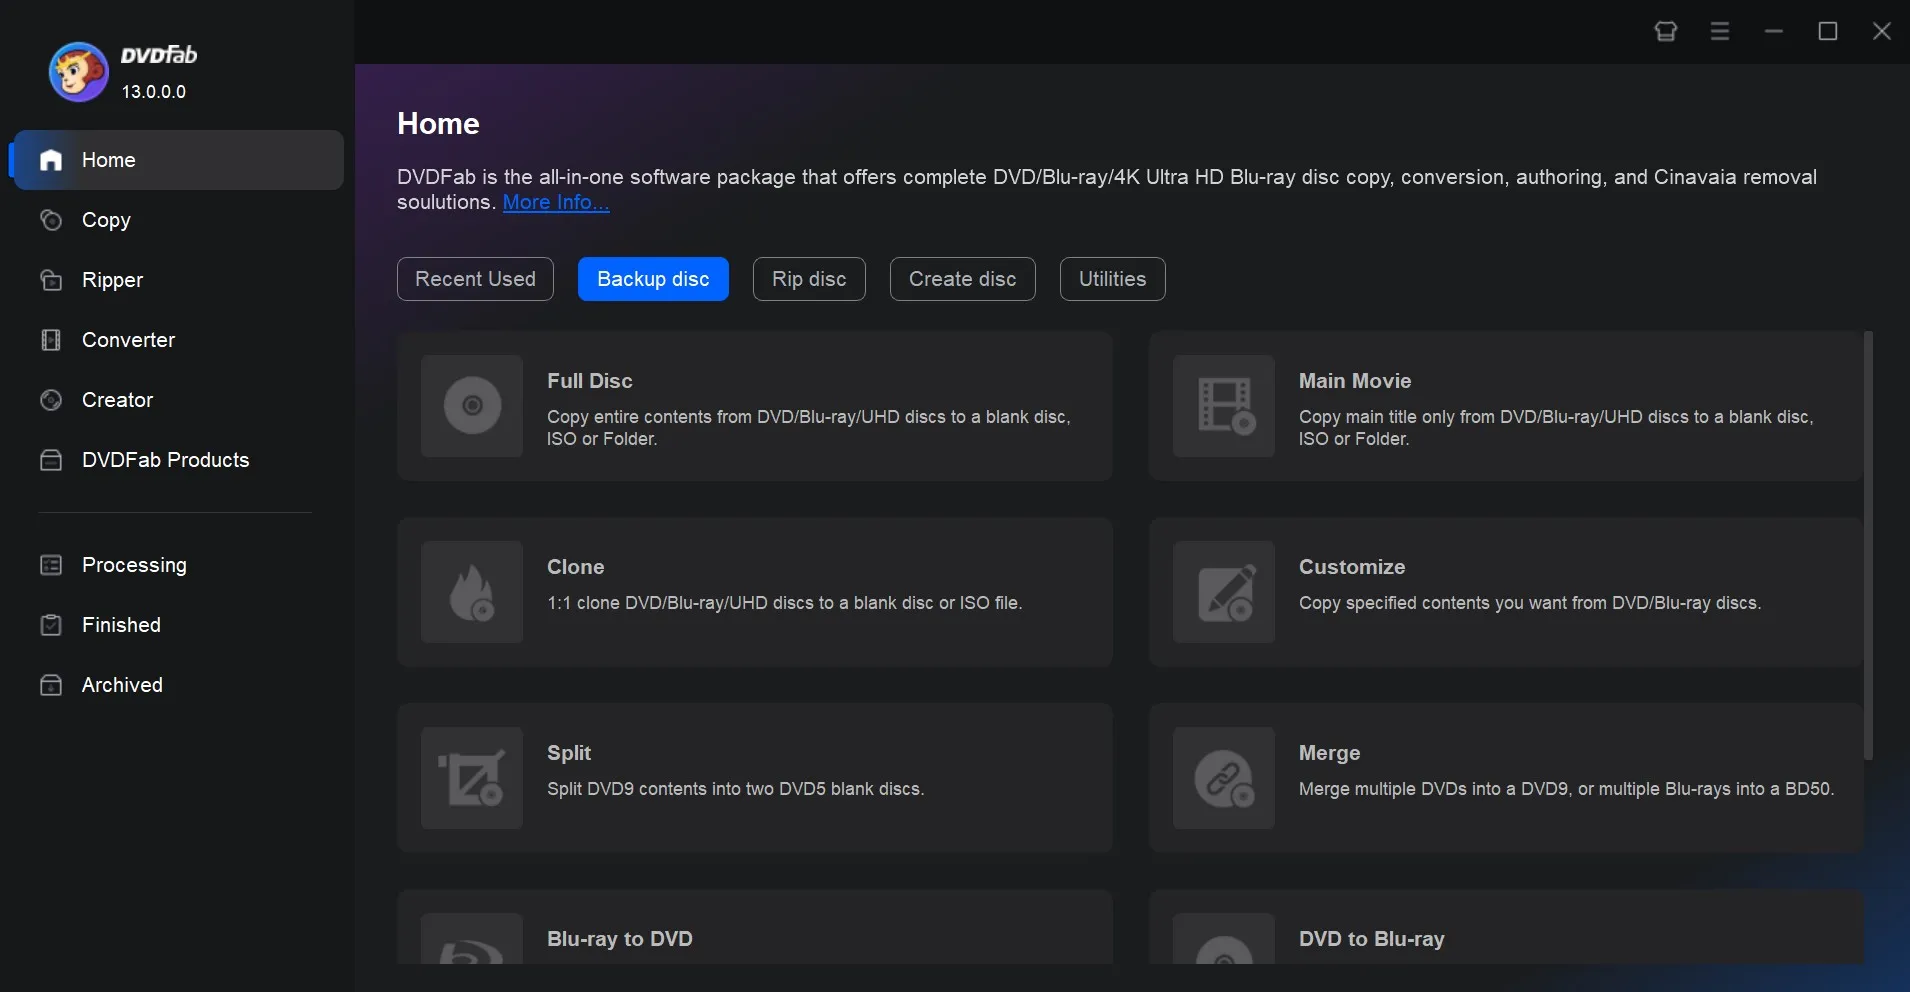The image size is (1910, 992).
Task: Open the Processing queue
Action: pos(134,565)
